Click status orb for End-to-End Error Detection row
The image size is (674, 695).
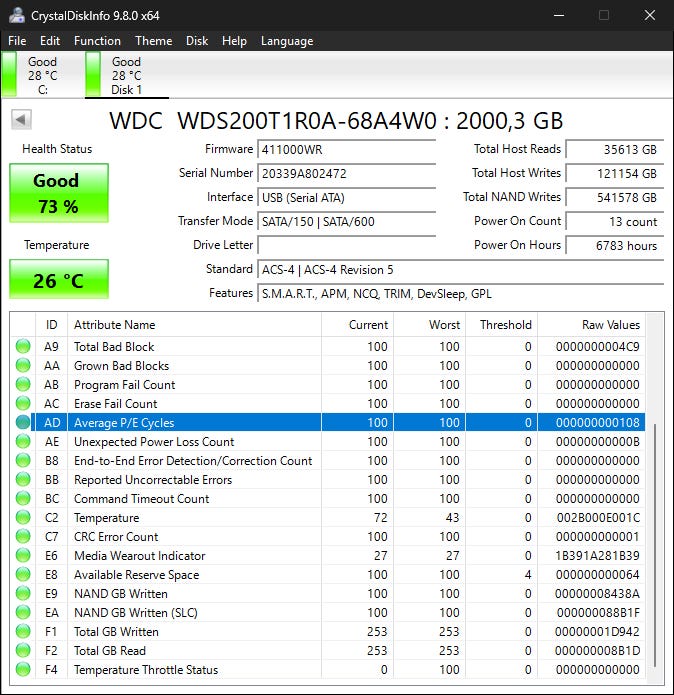pos(23,461)
